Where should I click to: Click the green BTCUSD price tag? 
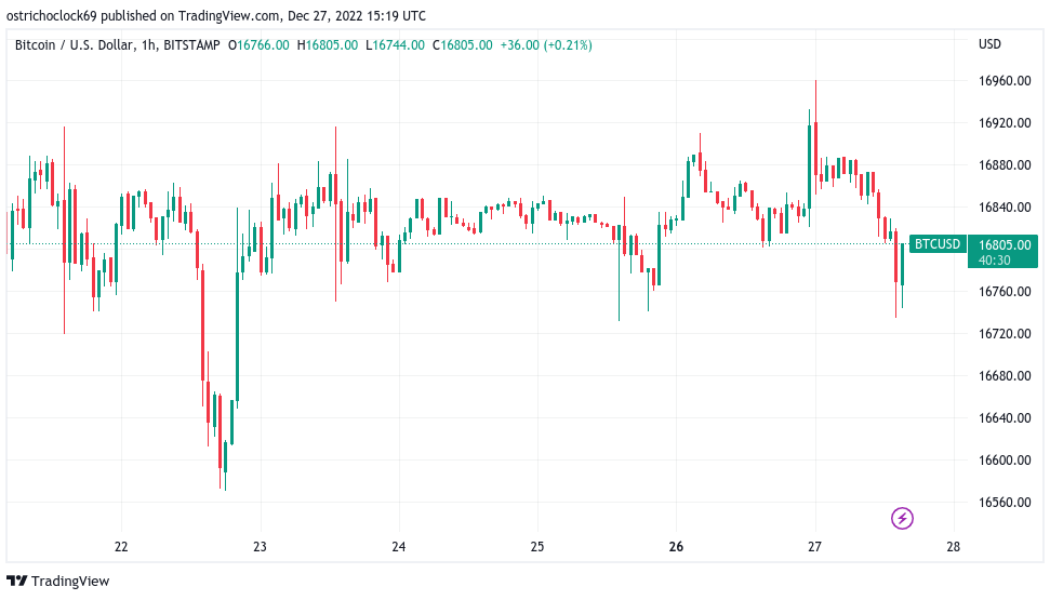[x=938, y=244]
